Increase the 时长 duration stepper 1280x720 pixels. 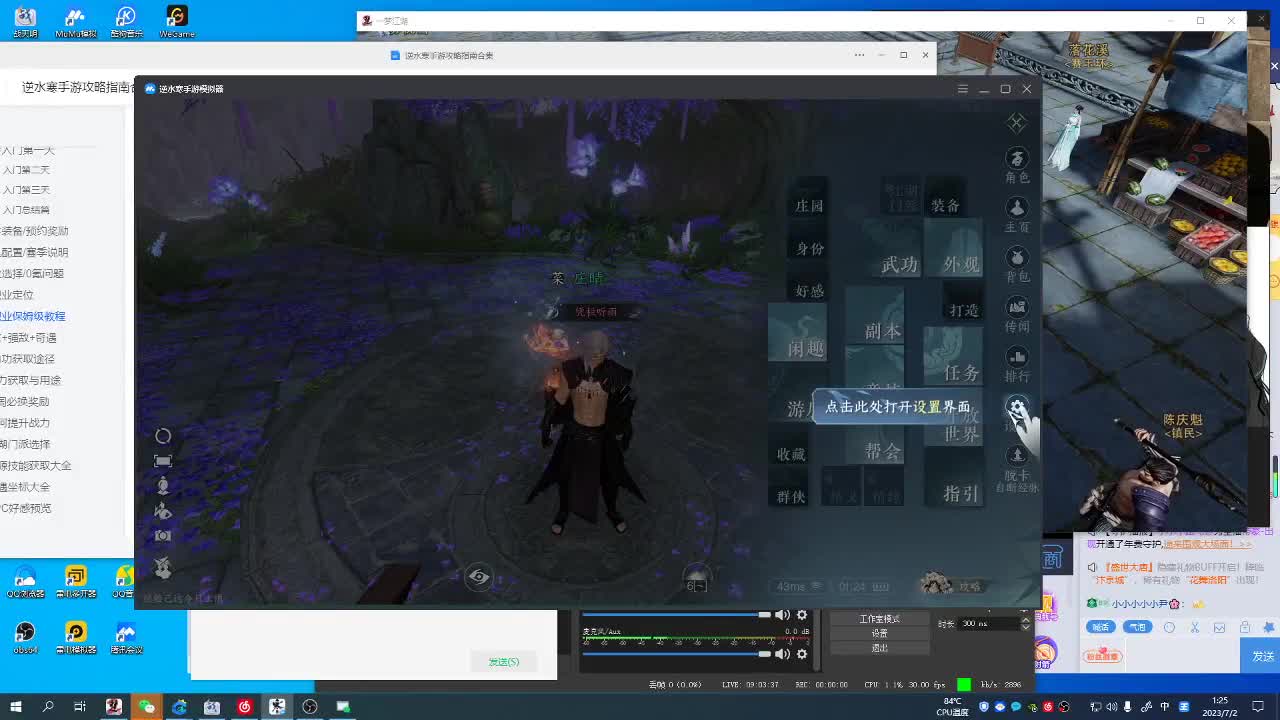1025,620
